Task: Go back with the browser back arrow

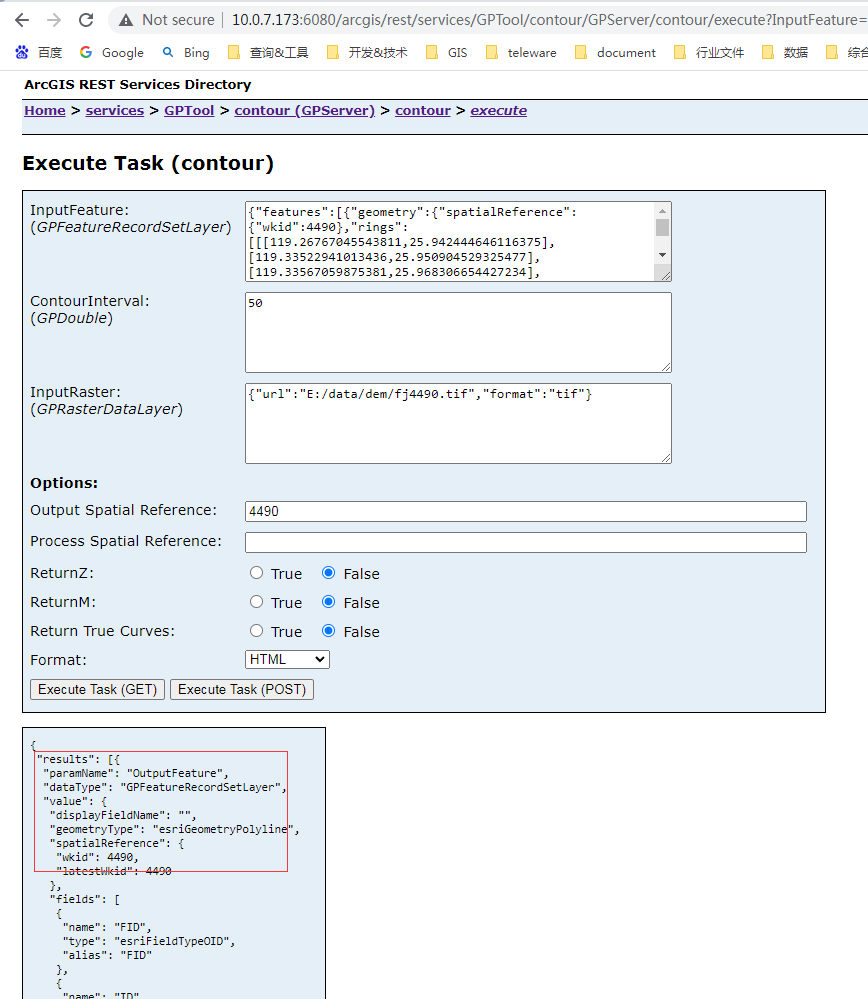Action: click(22, 20)
